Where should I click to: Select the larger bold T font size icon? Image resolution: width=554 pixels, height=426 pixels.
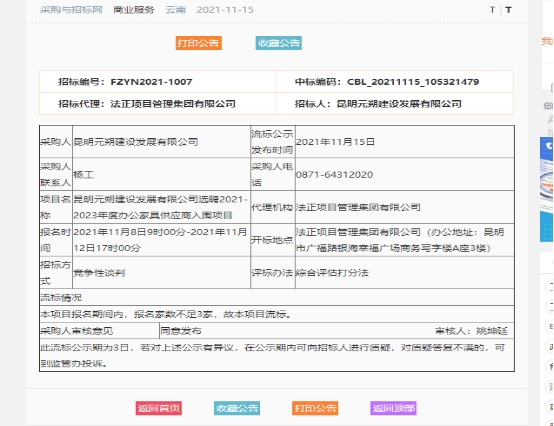tap(508, 10)
